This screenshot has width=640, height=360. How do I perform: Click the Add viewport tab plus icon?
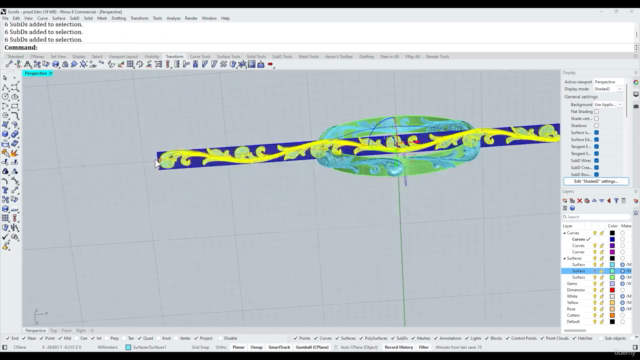pyautogui.click(x=92, y=331)
